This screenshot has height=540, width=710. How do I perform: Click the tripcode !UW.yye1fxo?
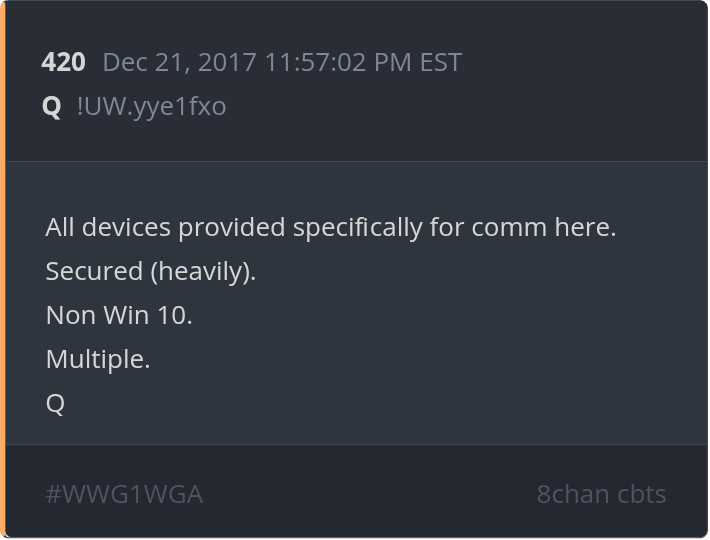(151, 105)
